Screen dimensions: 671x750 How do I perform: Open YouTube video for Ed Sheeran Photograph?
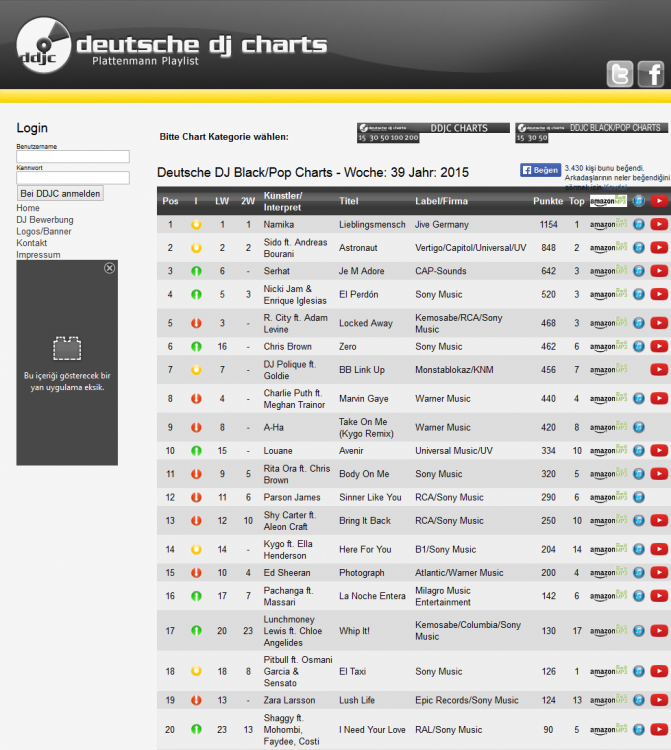coord(659,573)
